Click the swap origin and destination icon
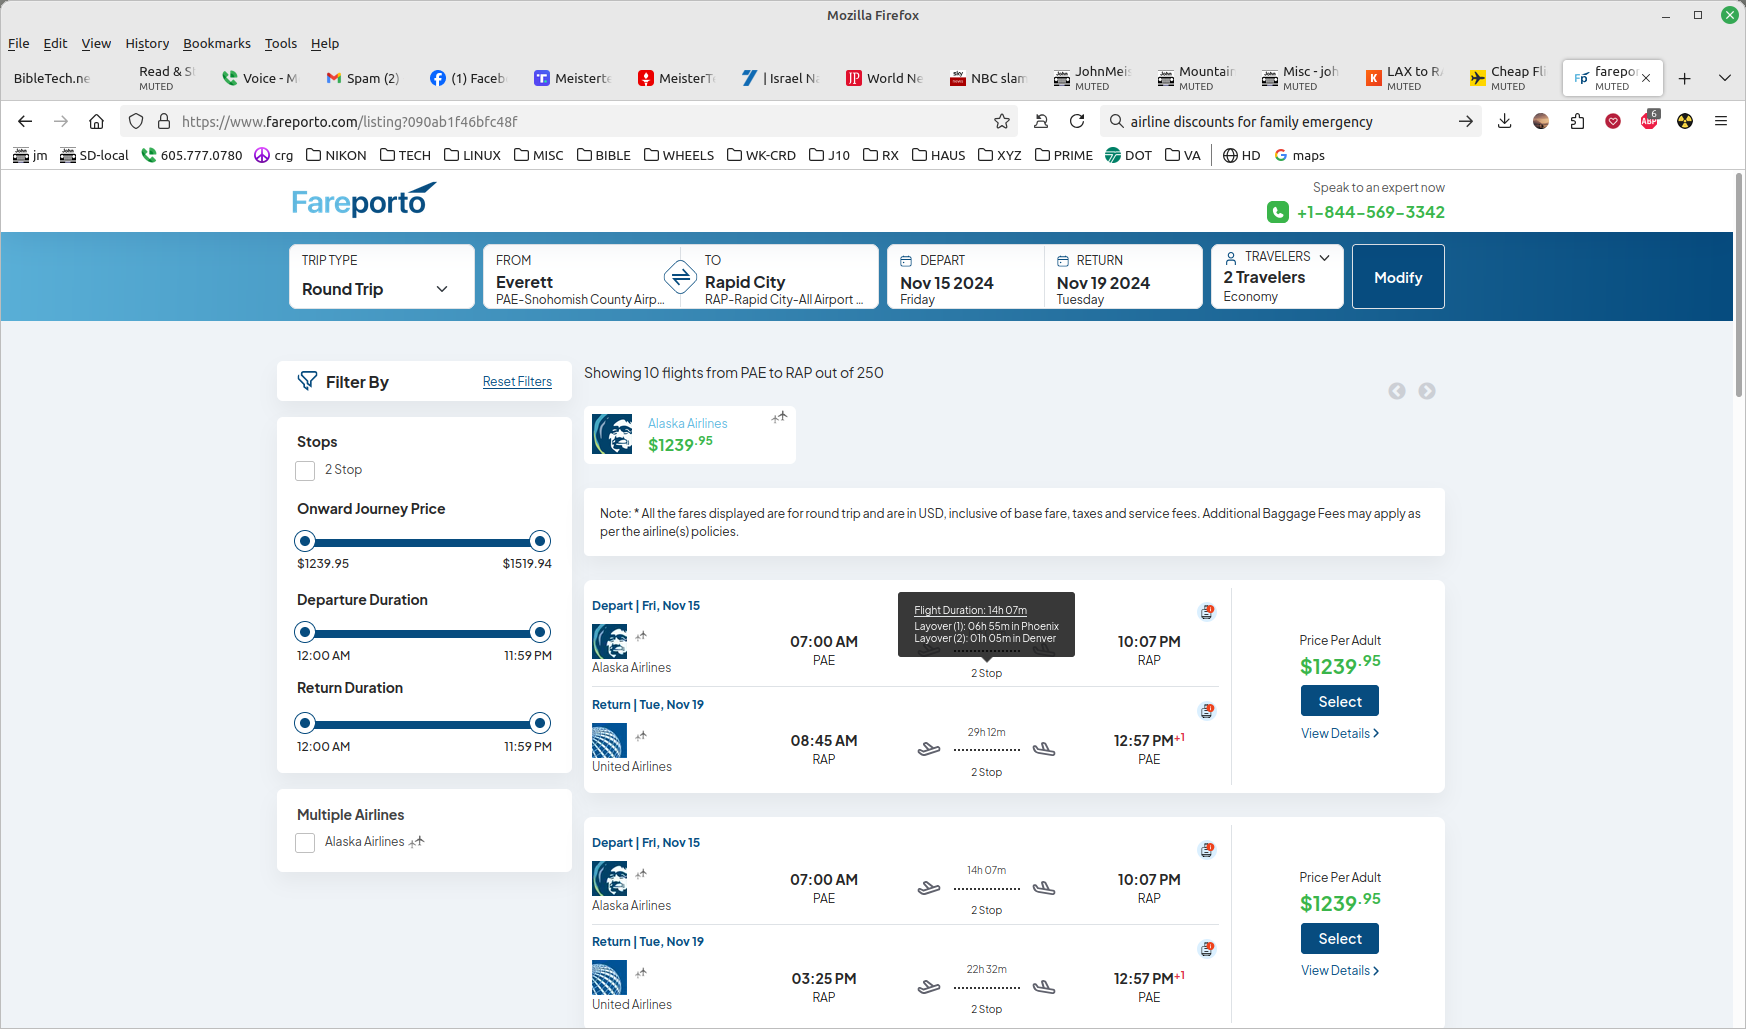This screenshot has width=1746, height=1029. [x=680, y=277]
